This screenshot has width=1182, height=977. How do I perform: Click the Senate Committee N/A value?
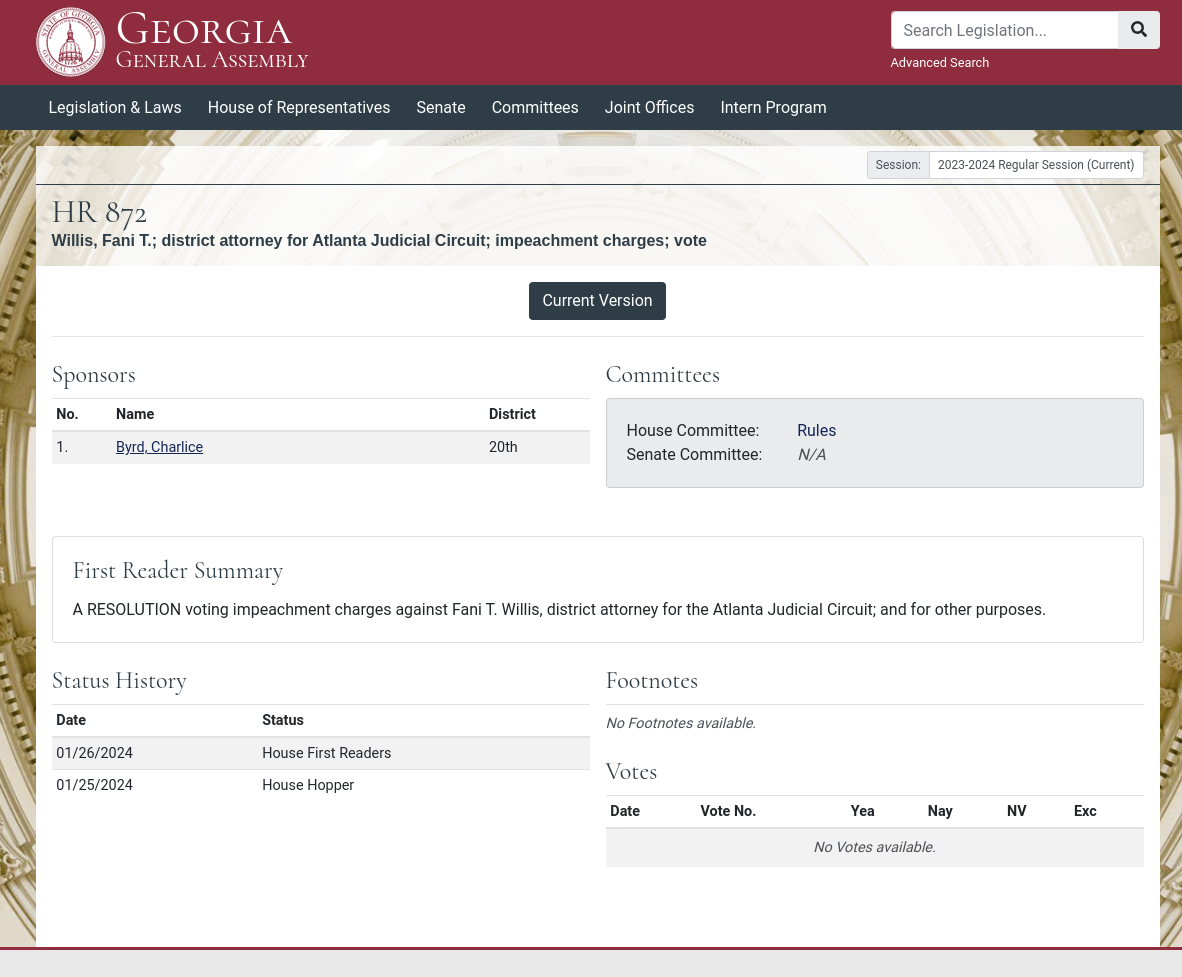812,455
